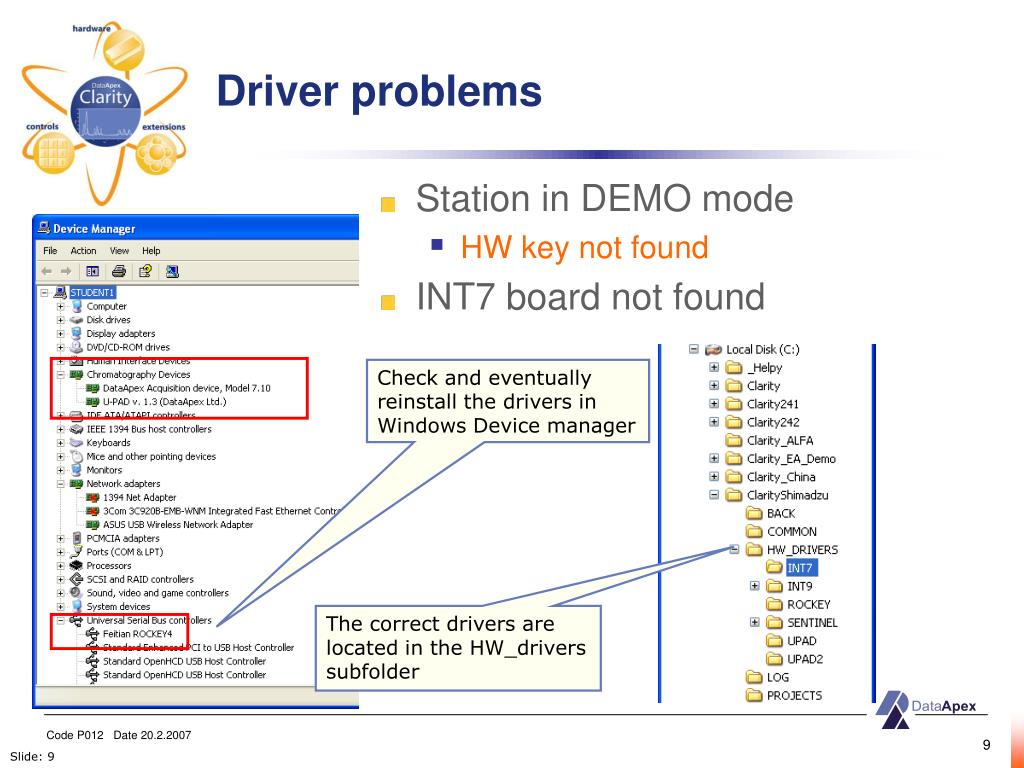
Task: Select the highlighted INT7 folder
Action: pyautogui.click(x=800, y=568)
